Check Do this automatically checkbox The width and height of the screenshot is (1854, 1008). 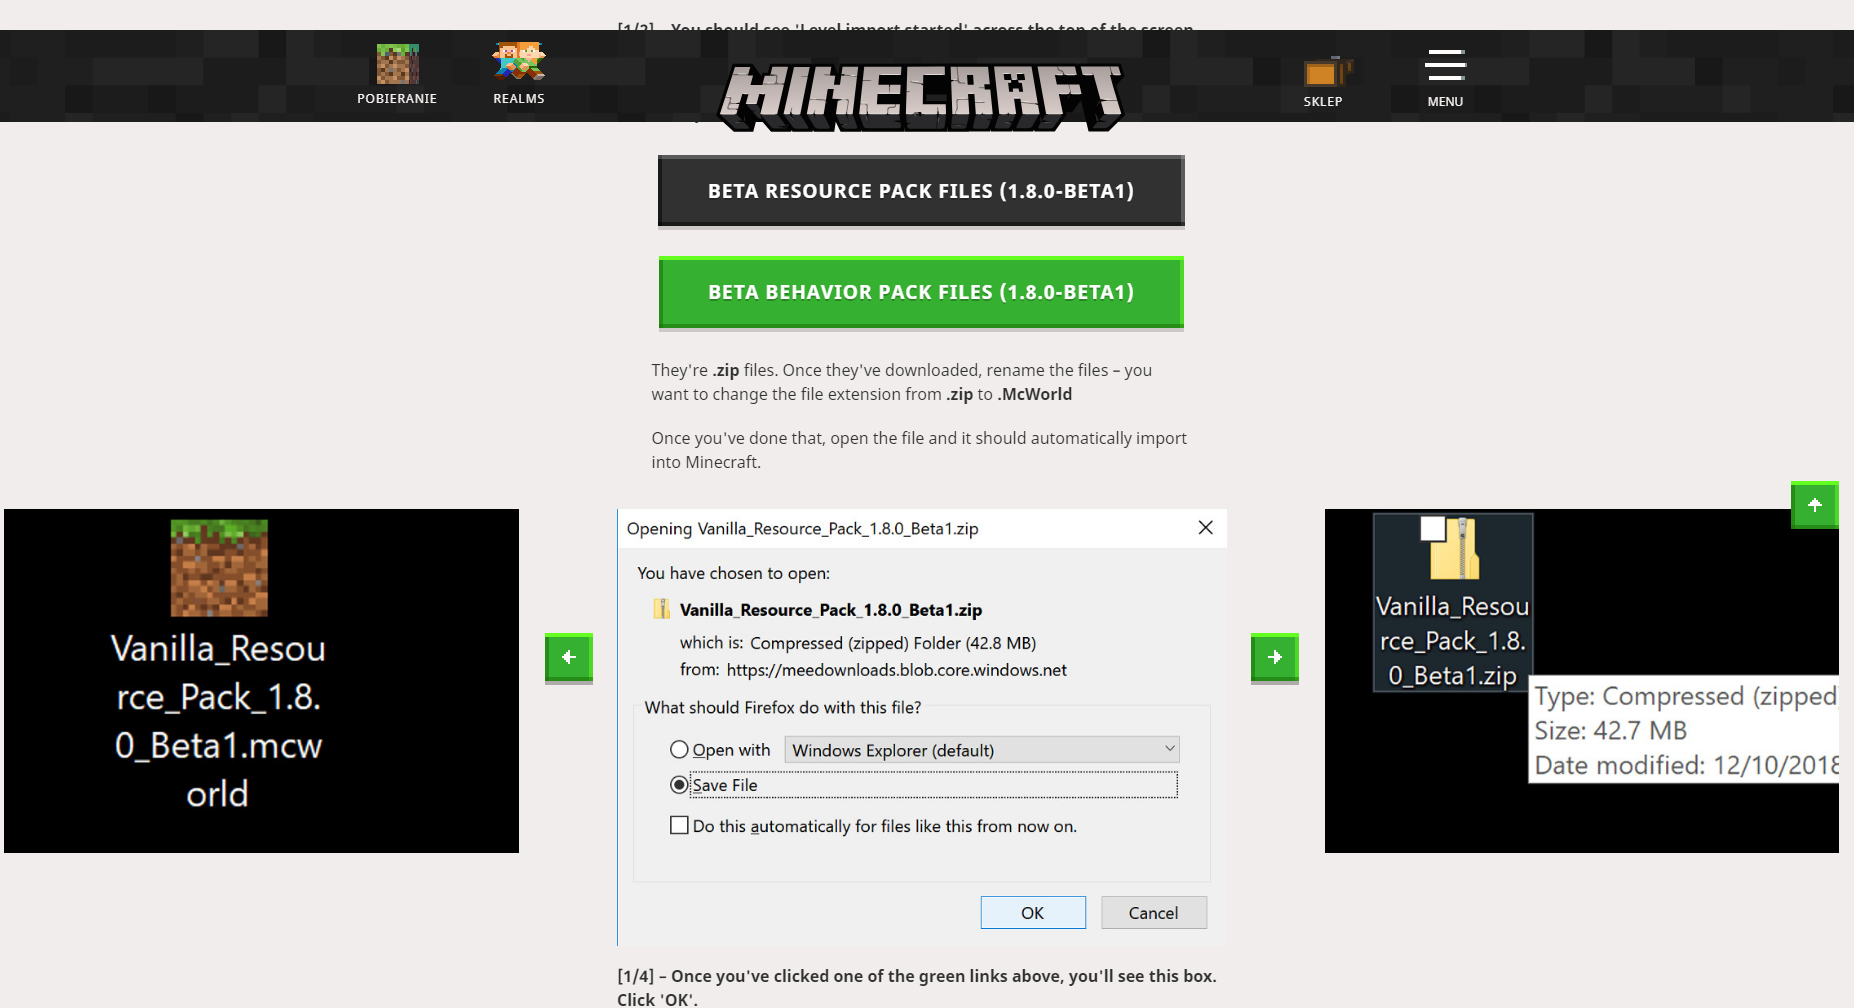(680, 826)
